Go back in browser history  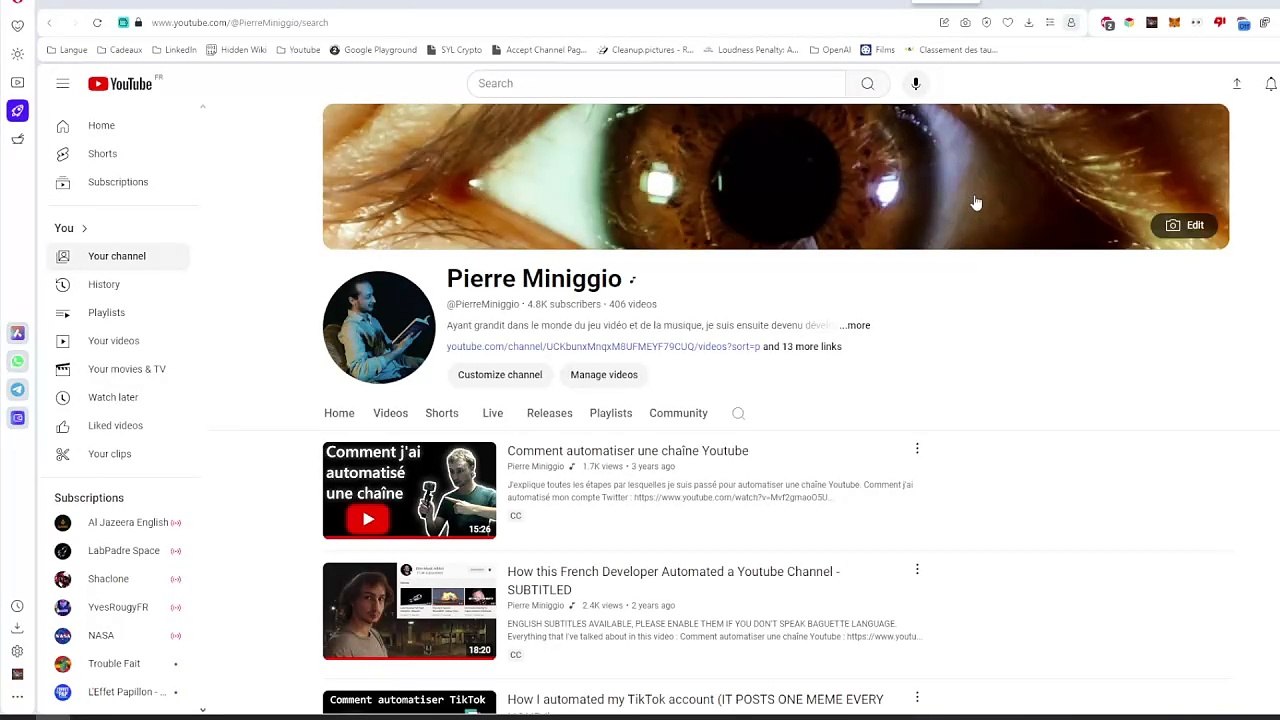pyautogui.click(x=49, y=22)
